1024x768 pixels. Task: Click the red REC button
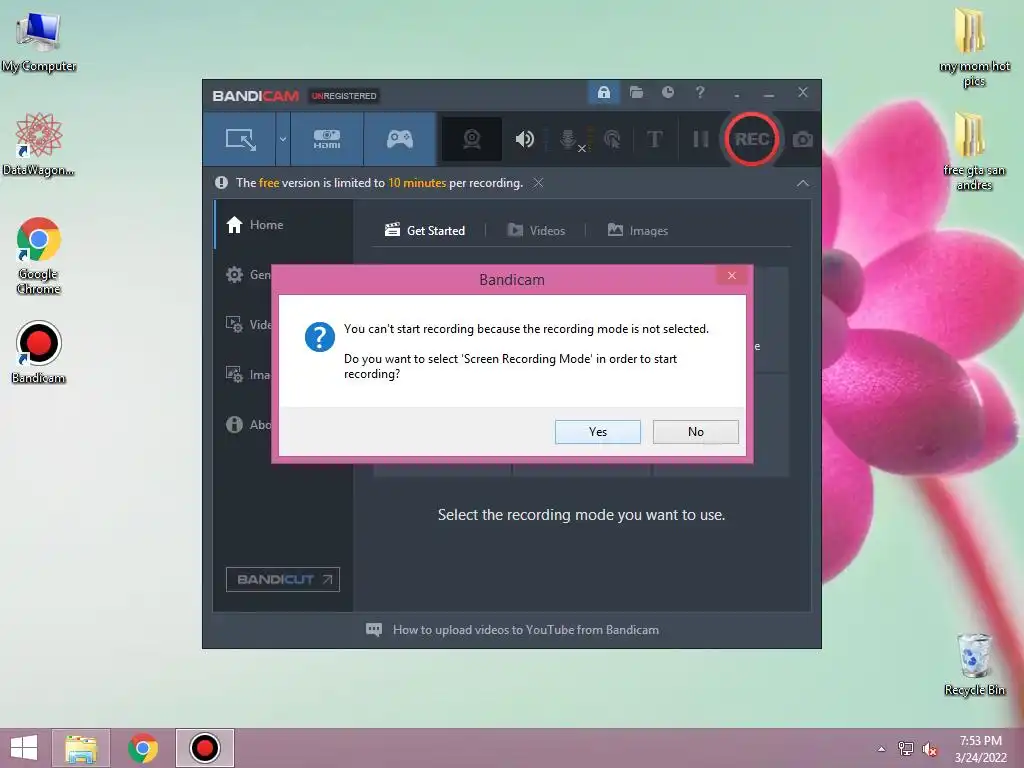[x=751, y=139]
